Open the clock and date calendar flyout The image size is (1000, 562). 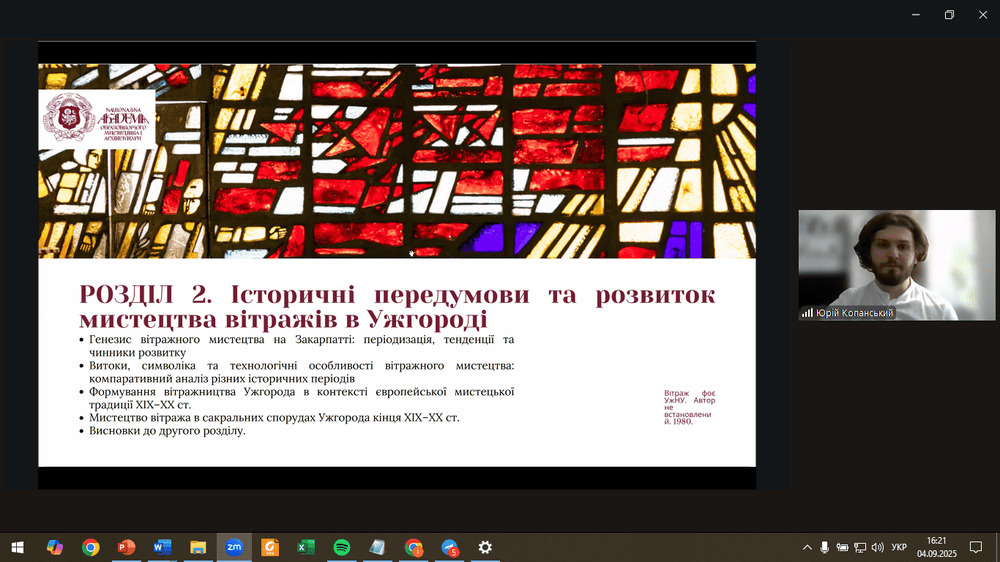coord(938,547)
